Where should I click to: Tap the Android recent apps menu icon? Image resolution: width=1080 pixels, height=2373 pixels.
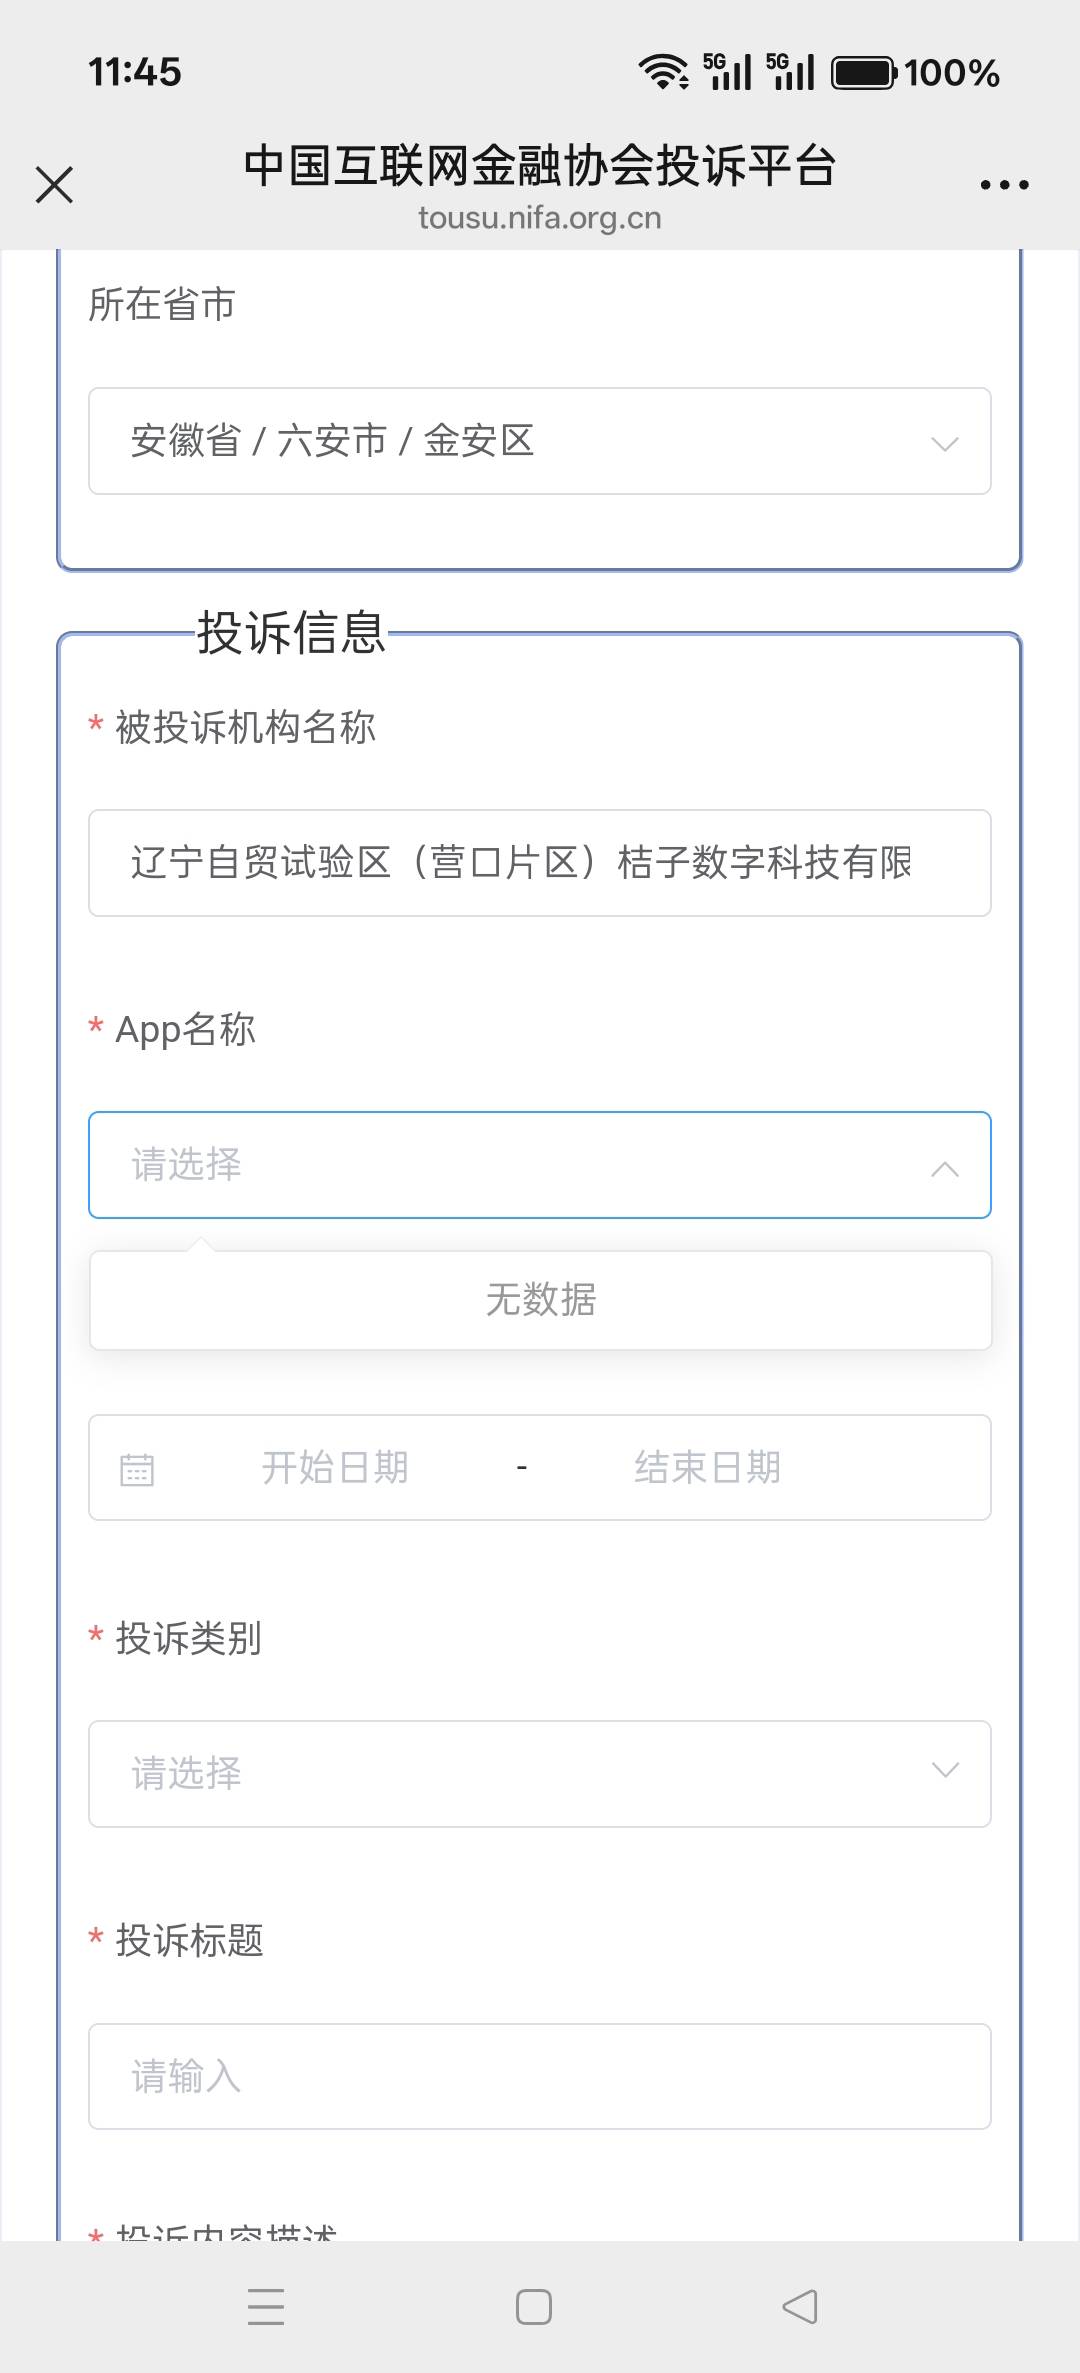(x=266, y=2307)
